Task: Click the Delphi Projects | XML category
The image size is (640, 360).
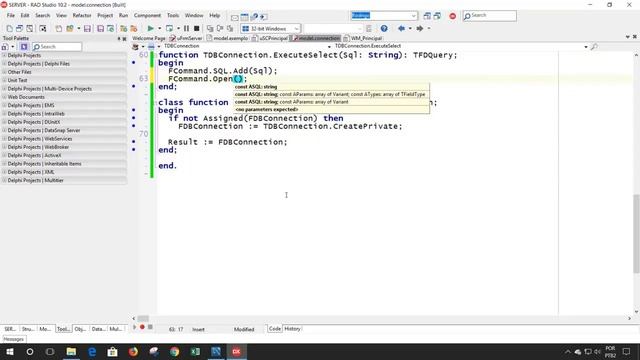Action: click(64, 172)
